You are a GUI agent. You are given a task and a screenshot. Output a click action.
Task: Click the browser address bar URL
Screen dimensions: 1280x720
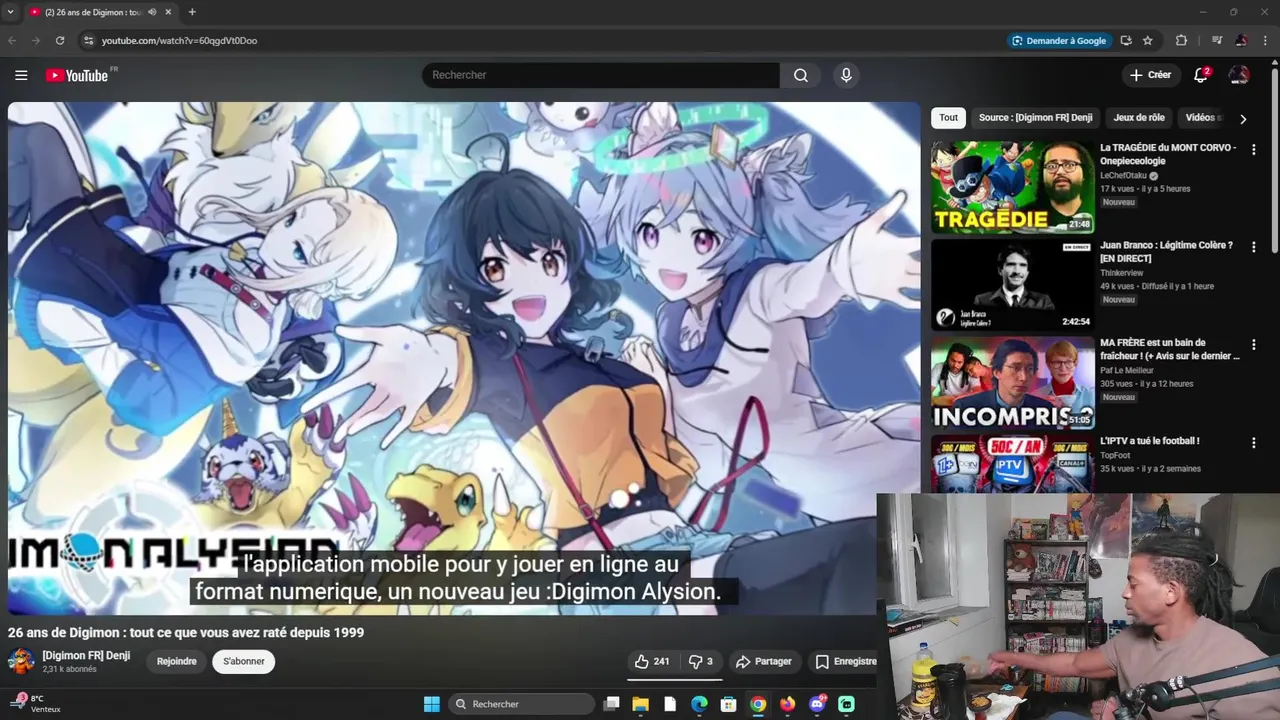click(179, 41)
